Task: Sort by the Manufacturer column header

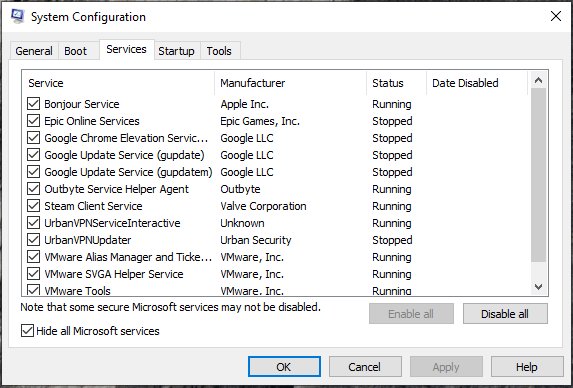Action: click(291, 83)
